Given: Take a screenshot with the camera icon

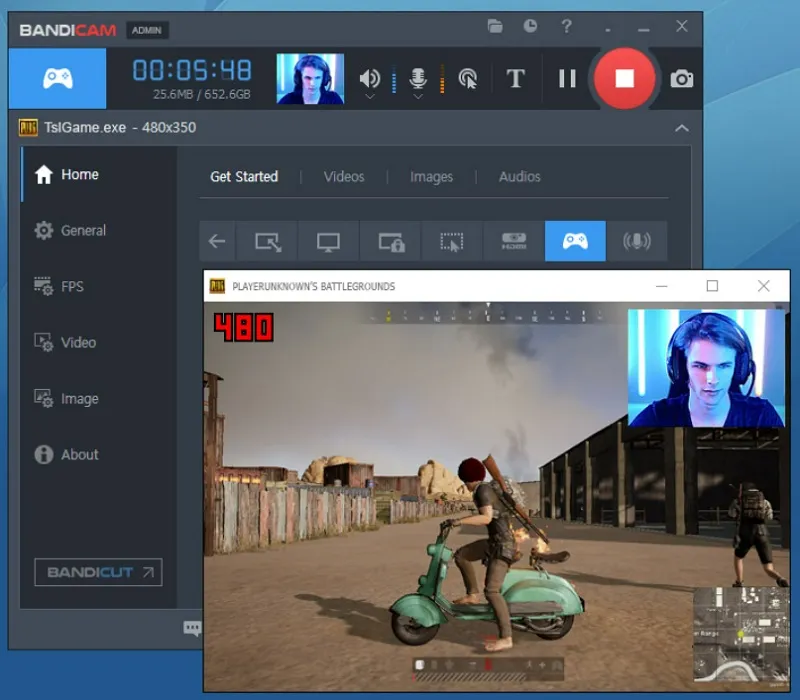Looking at the screenshot, I should 680,79.
